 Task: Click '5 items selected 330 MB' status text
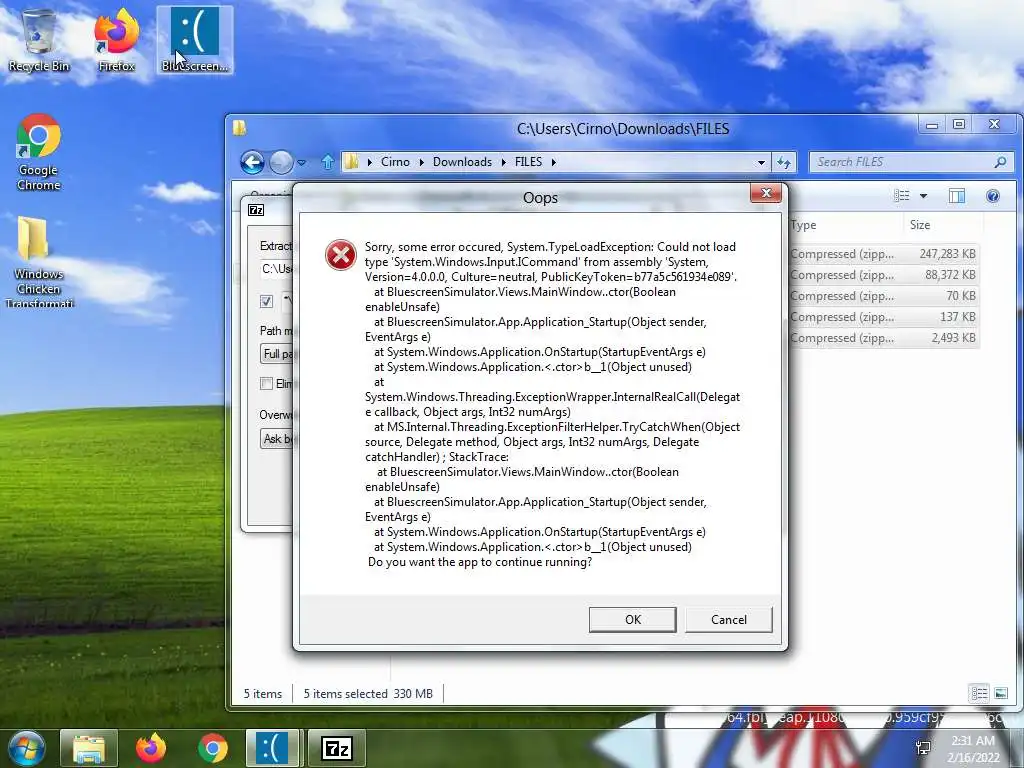pos(368,694)
